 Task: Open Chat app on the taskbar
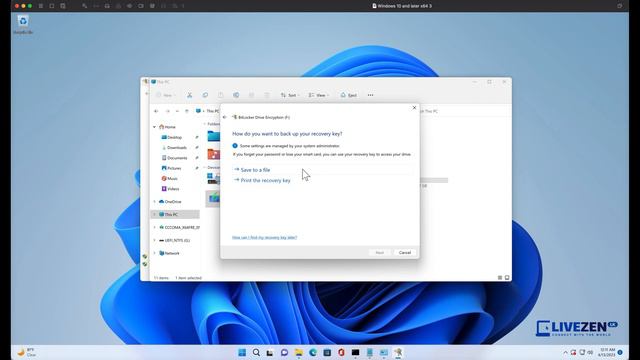(284, 352)
